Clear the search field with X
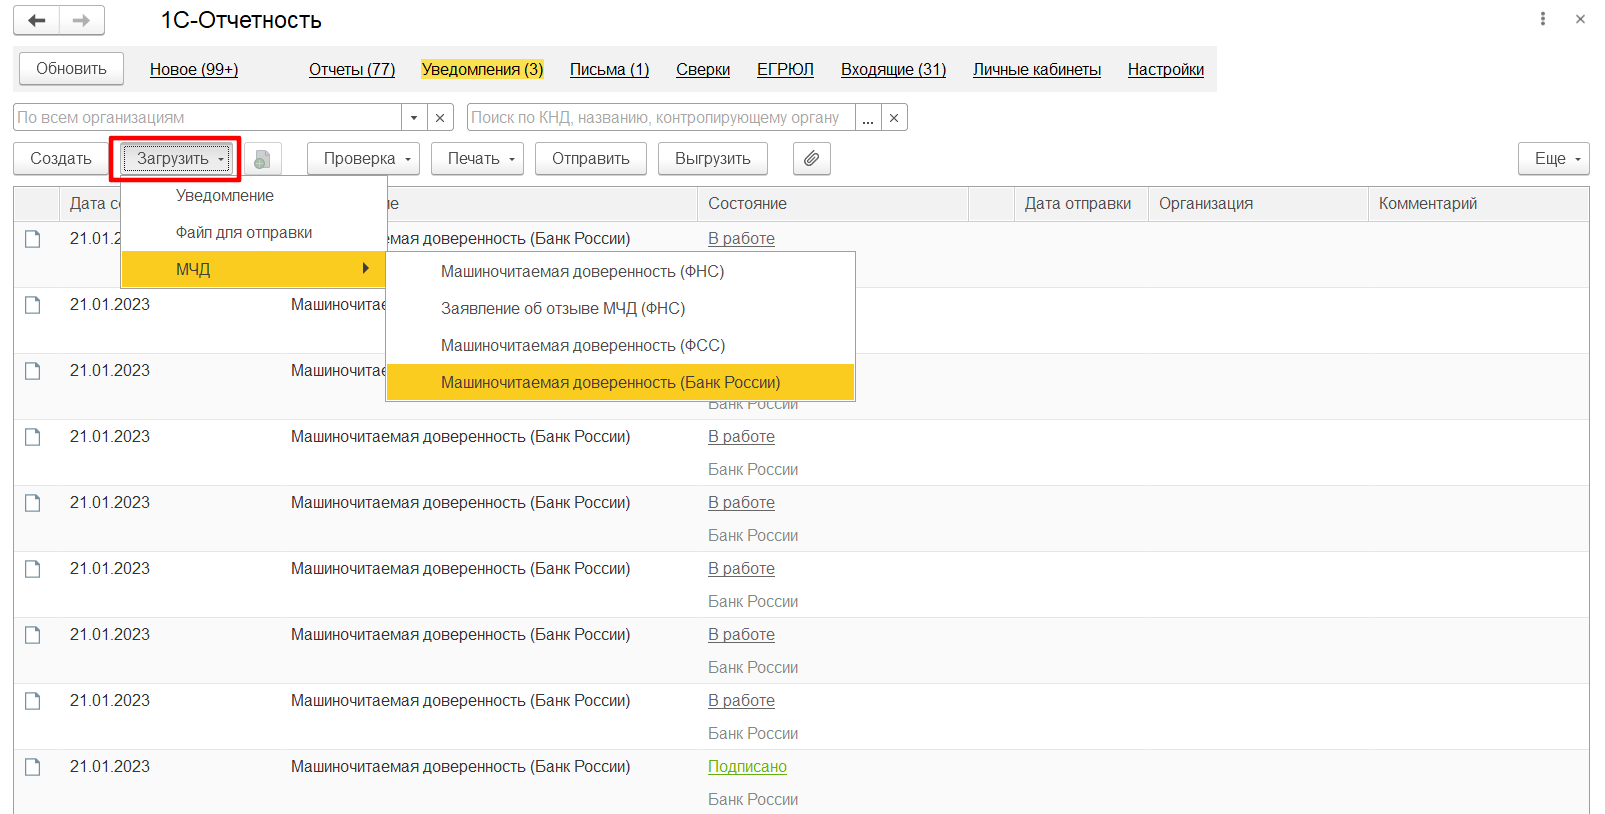The width and height of the screenshot is (1605, 814). (894, 118)
